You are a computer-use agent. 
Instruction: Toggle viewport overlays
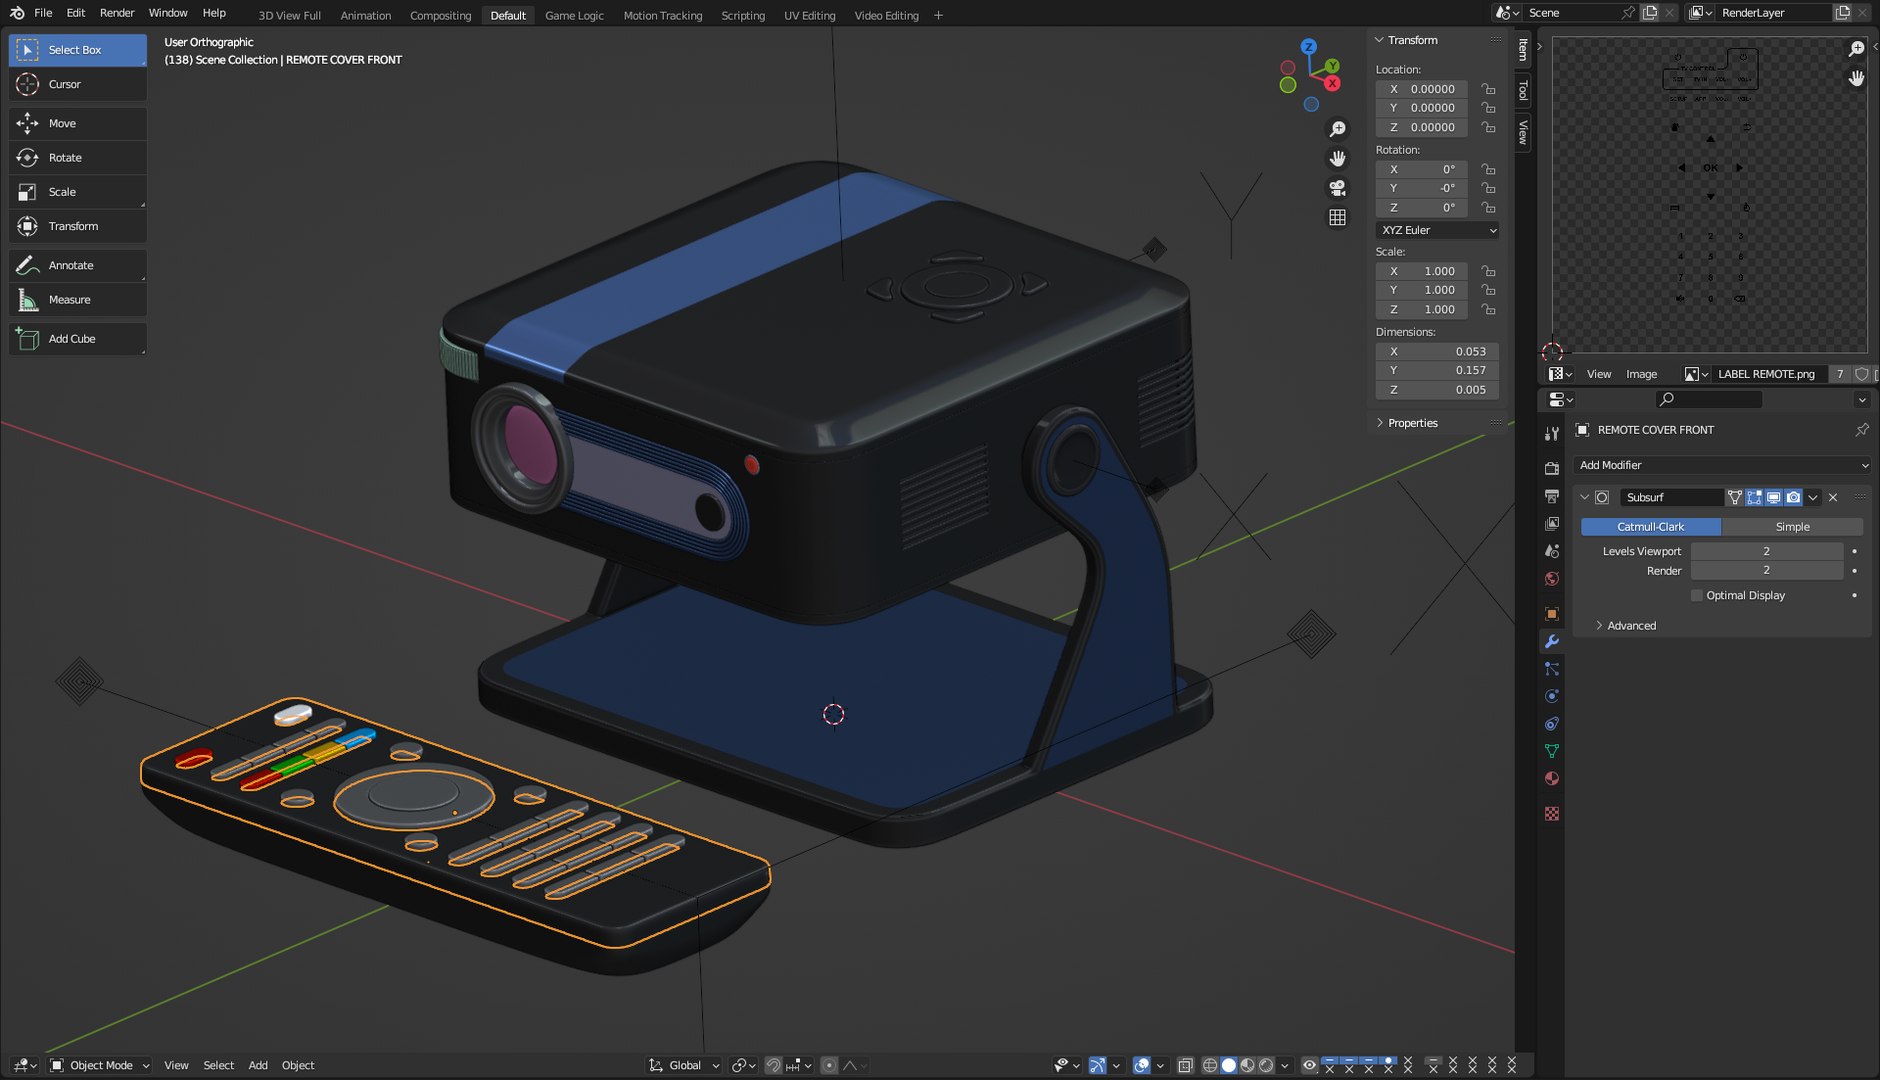point(1141,1065)
